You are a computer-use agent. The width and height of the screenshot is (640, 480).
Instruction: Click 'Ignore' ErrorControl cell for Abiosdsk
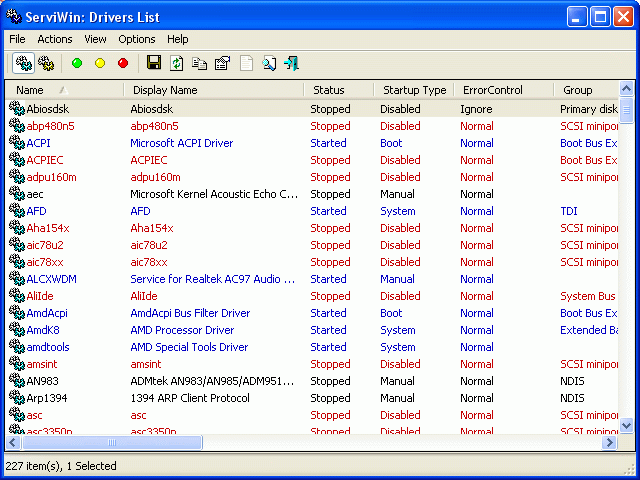[476, 109]
